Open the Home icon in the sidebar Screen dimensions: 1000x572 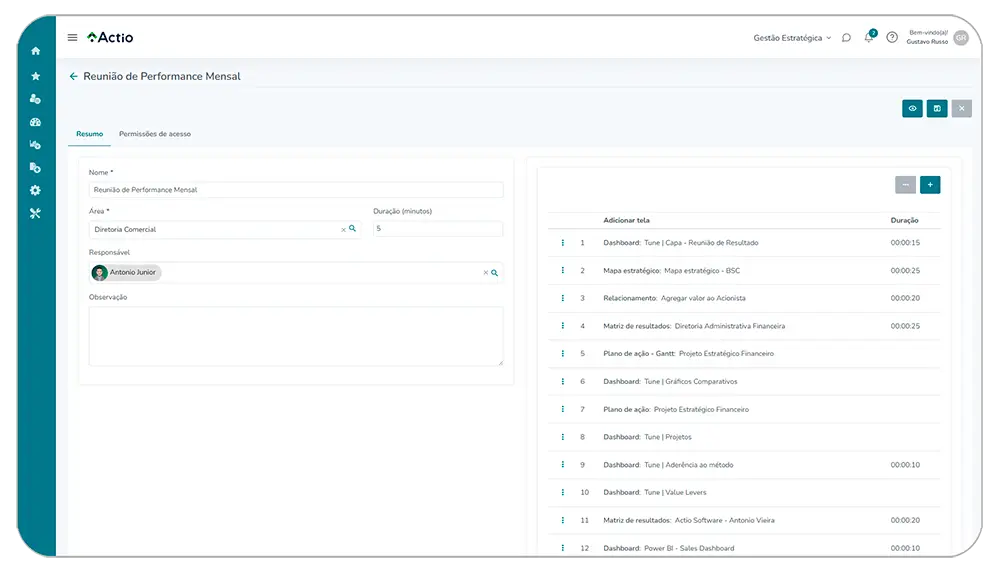[36, 51]
